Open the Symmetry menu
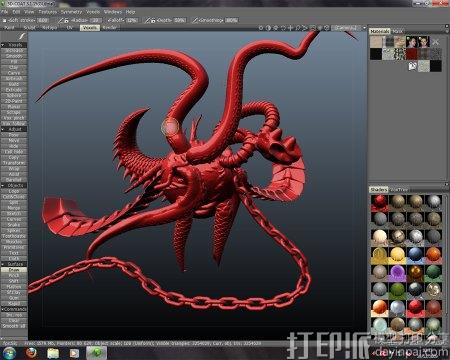Screen dimensions: 450x360 71,12
